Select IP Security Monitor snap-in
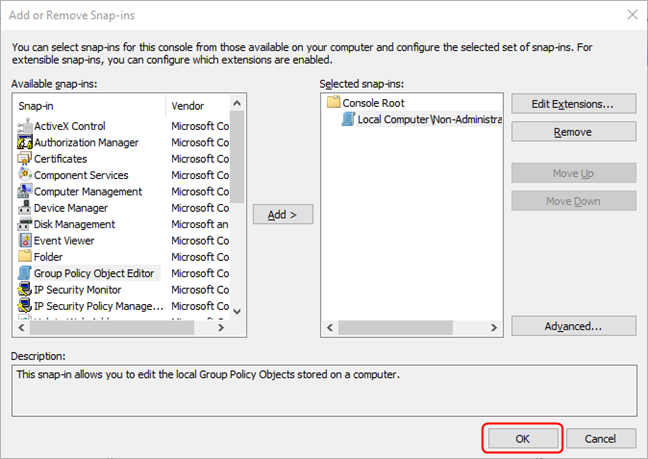Viewport: 648px width, 459px height. point(78,289)
